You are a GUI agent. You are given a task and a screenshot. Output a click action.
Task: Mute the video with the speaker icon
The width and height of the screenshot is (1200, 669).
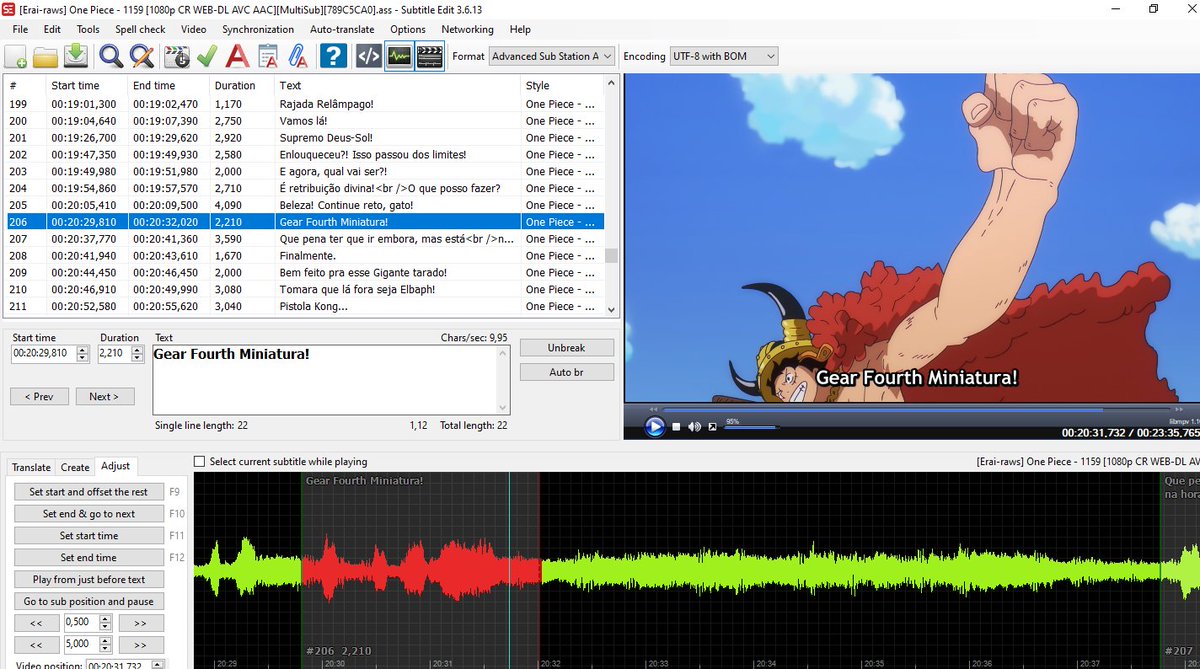(695, 427)
